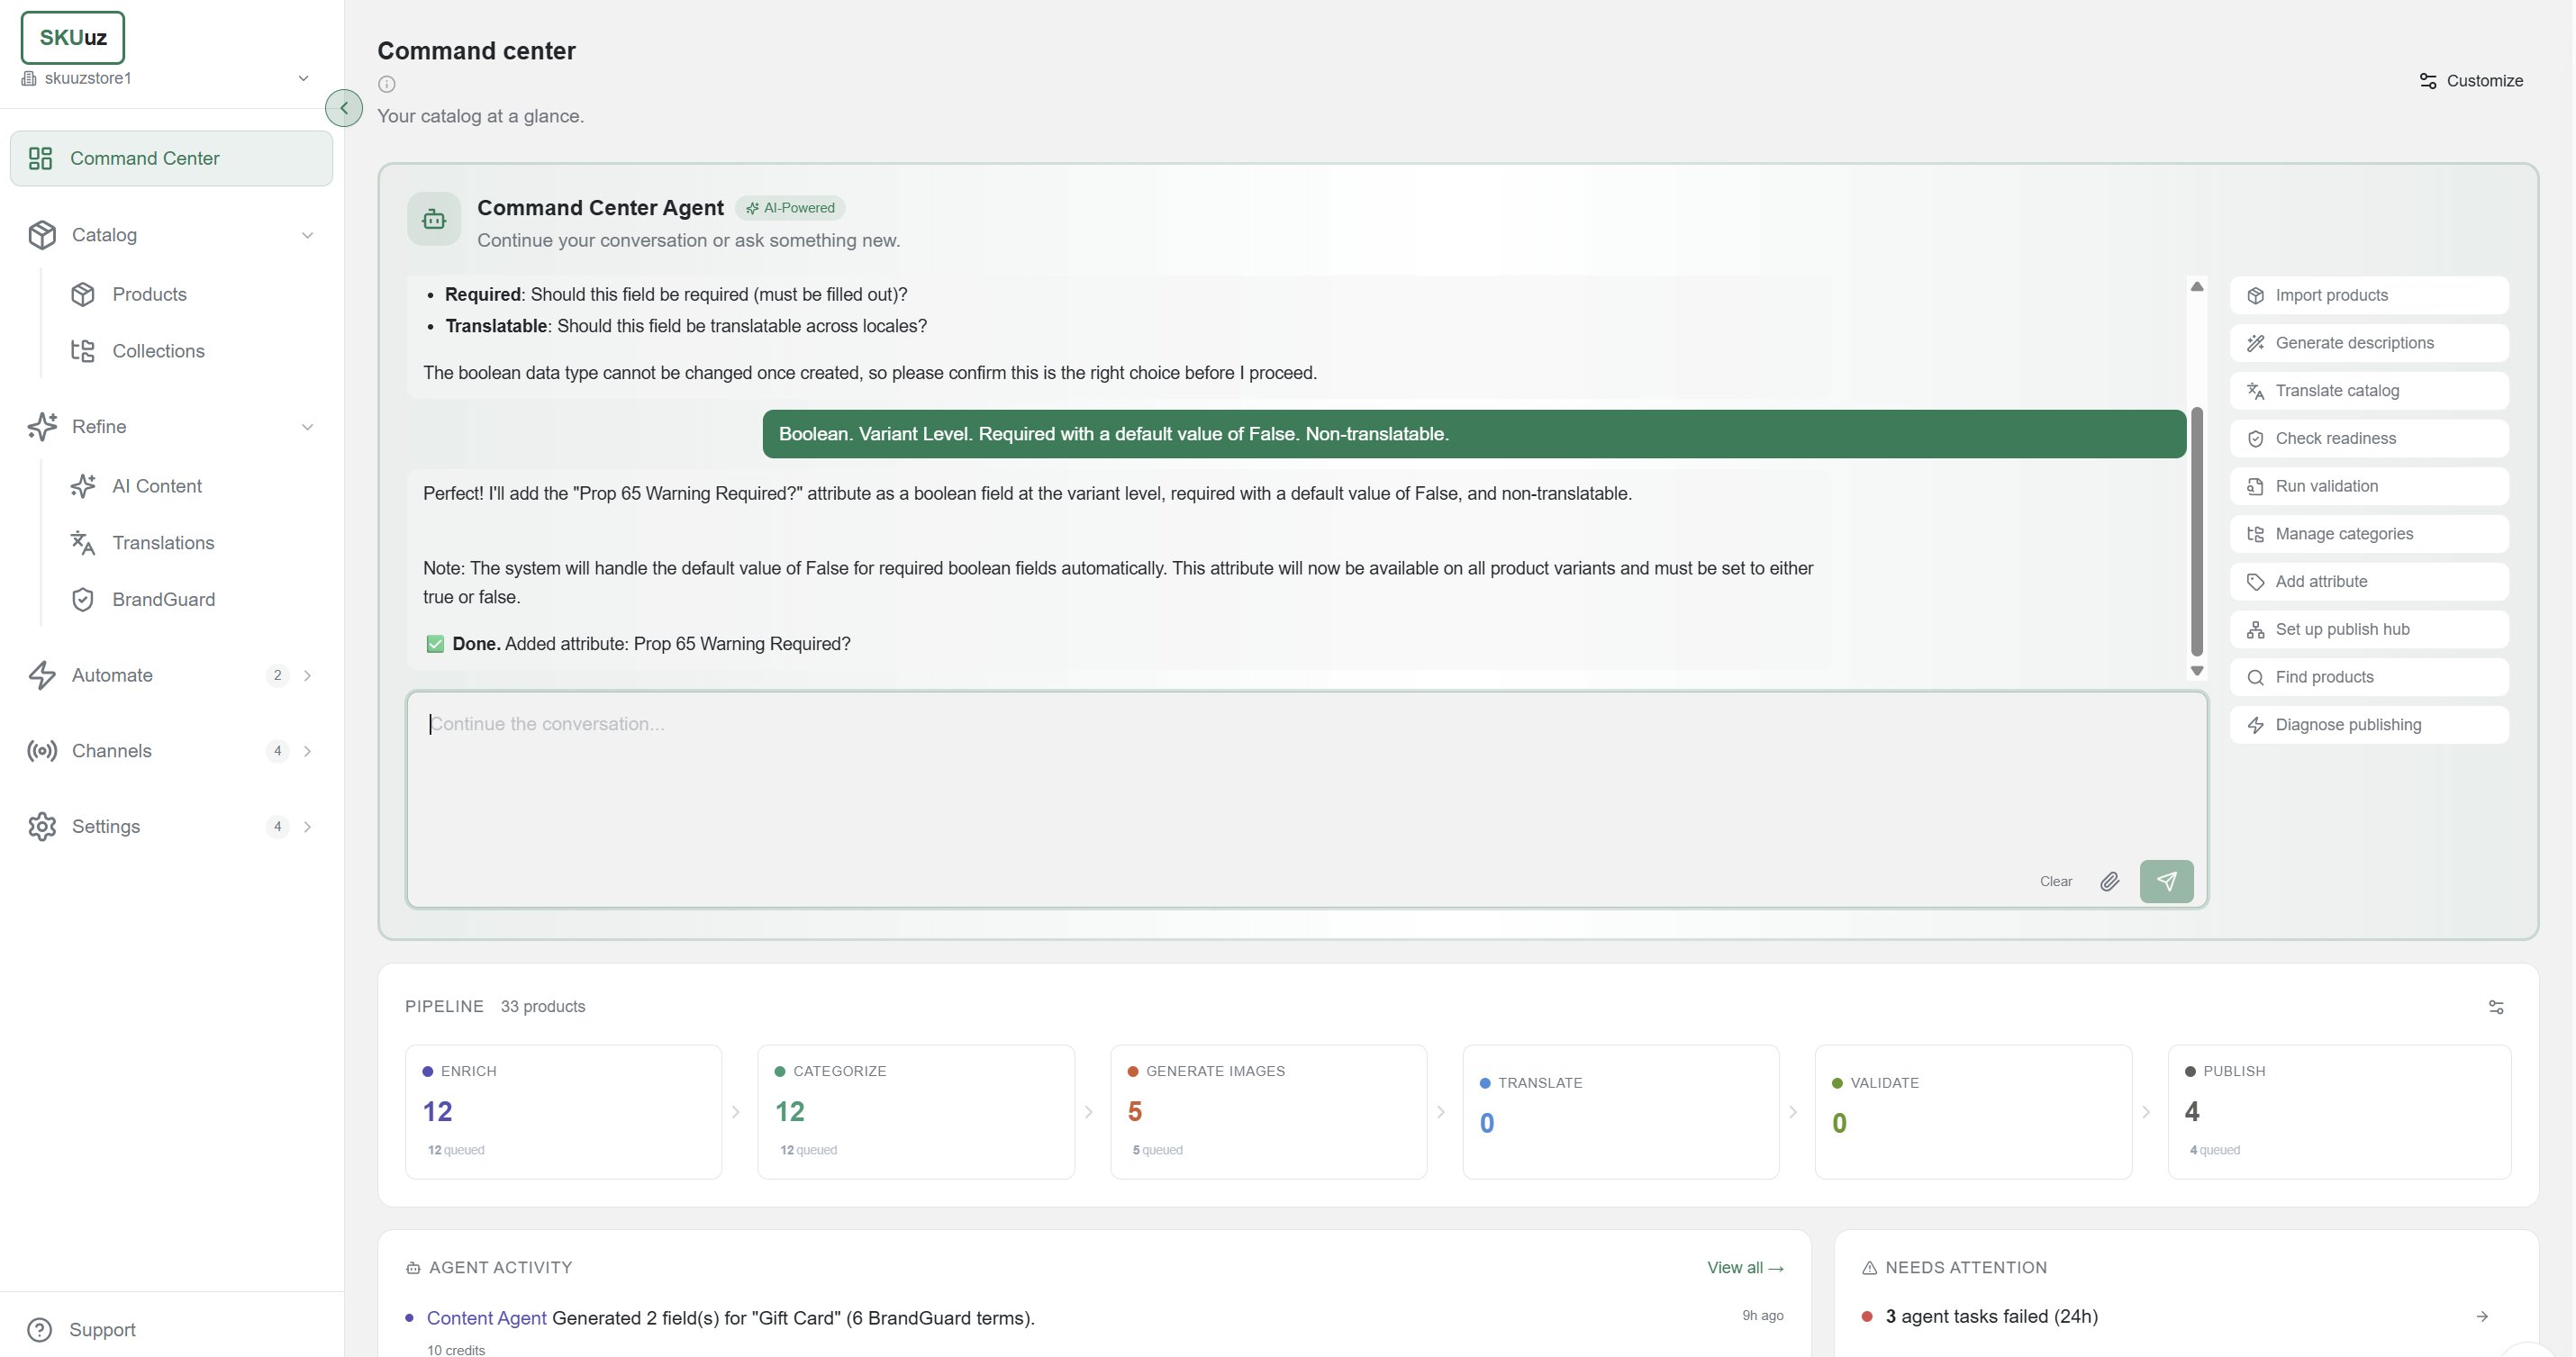The width and height of the screenshot is (2576, 1357).
Task: Open Command Center in sidebar
Action: tap(171, 158)
